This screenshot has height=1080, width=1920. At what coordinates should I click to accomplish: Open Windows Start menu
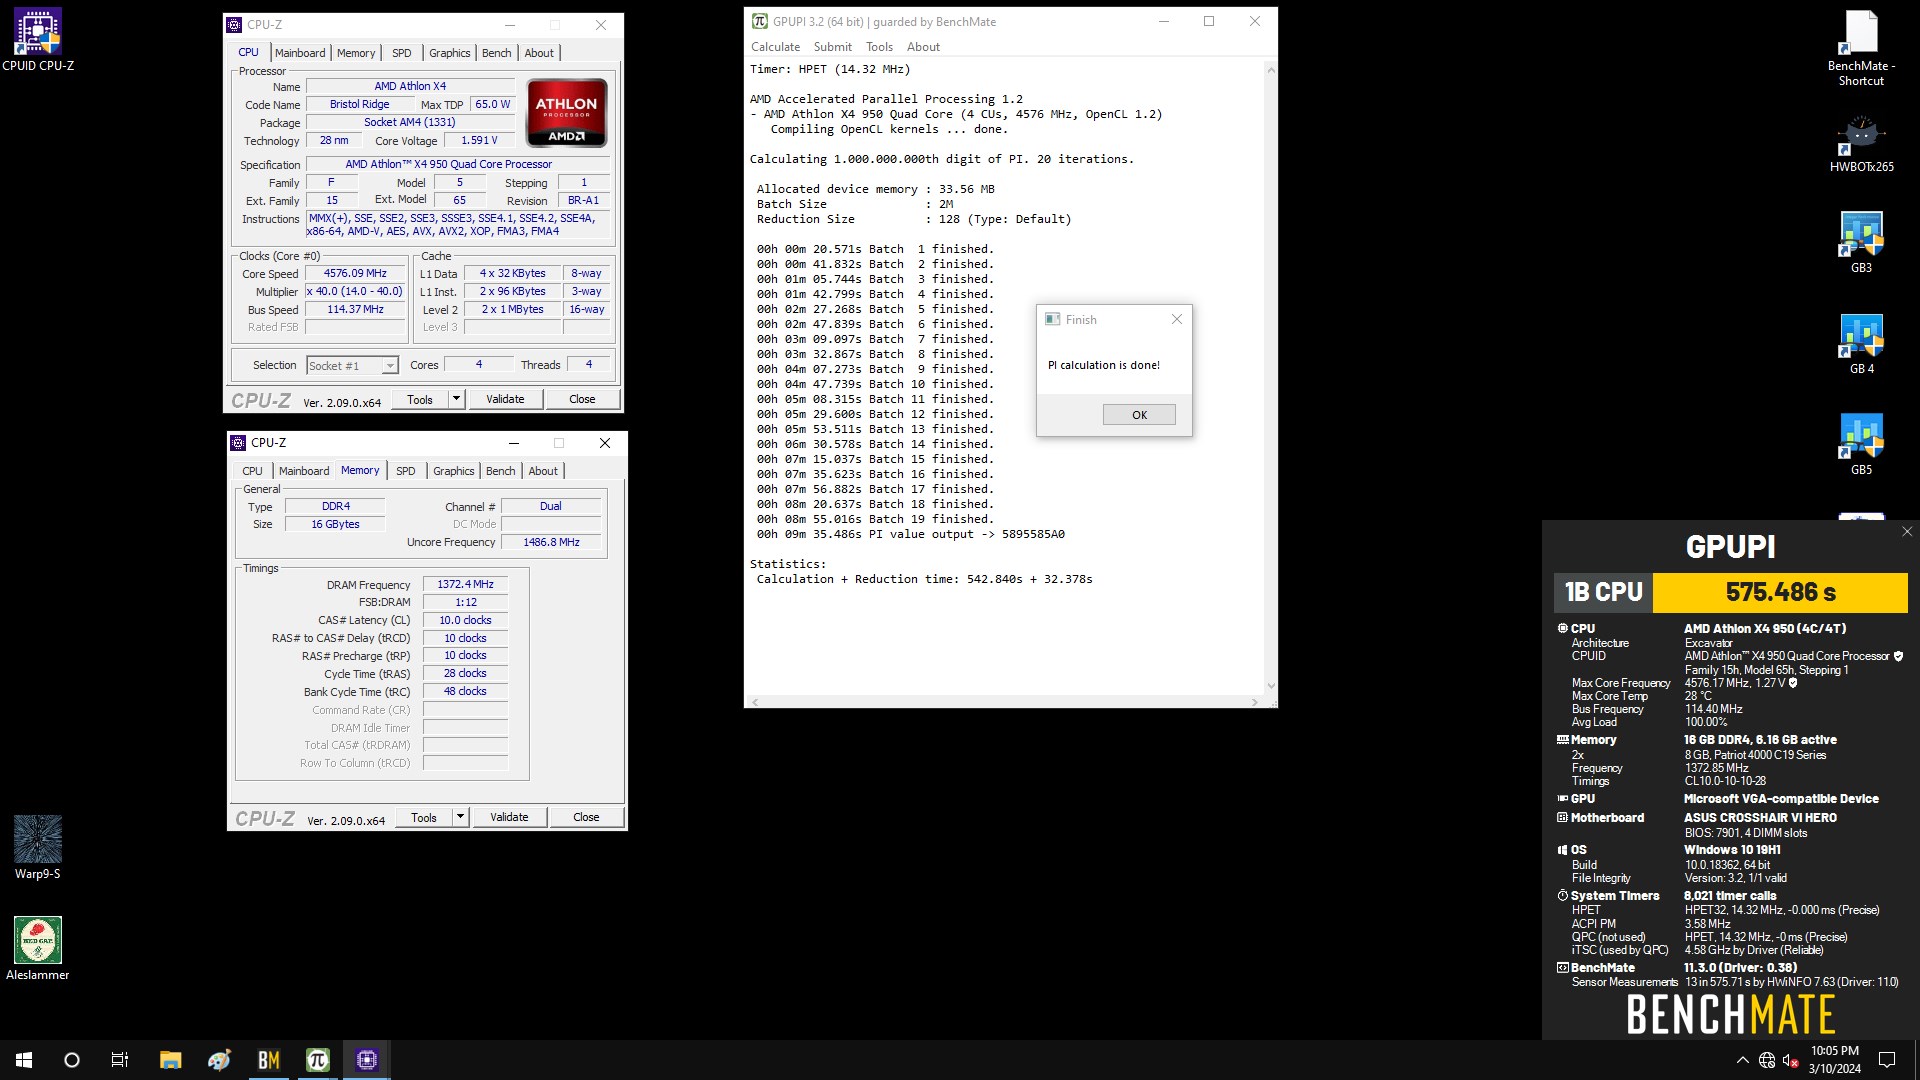pyautogui.click(x=24, y=1060)
